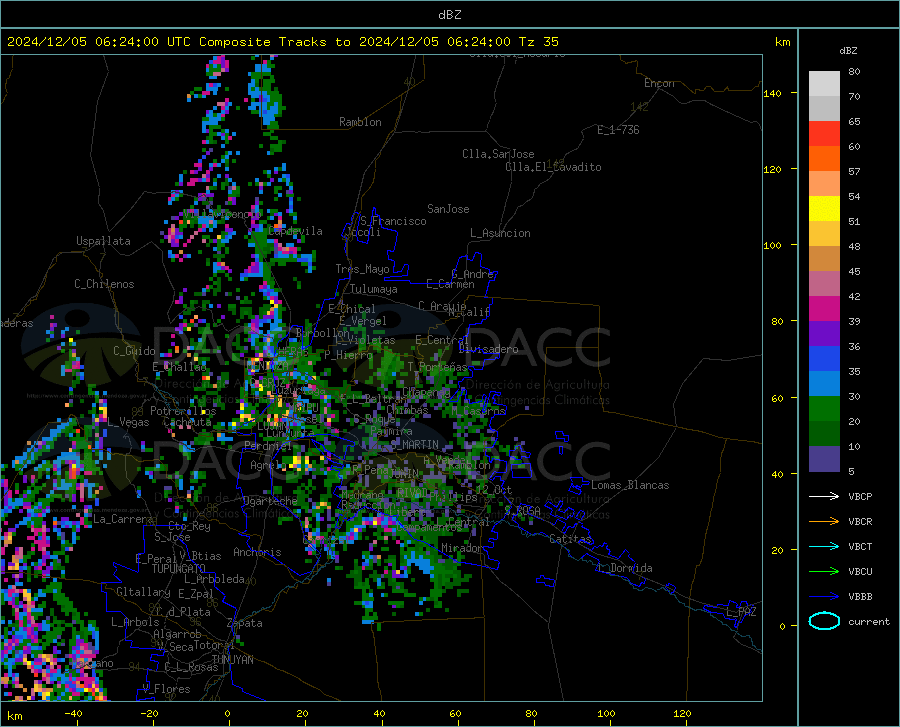Click the 'Divisadero' map label
This screenshot has height=727, width=900.
(x=488, y=349)
